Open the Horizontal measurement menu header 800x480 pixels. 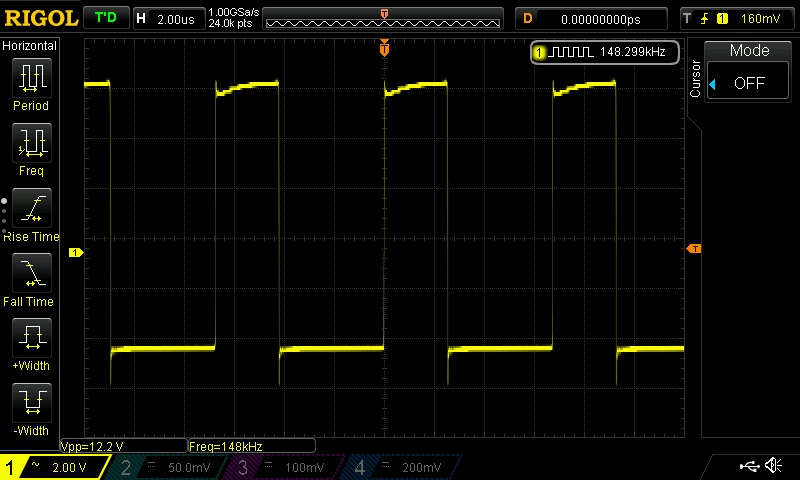(x=30, y=46)
